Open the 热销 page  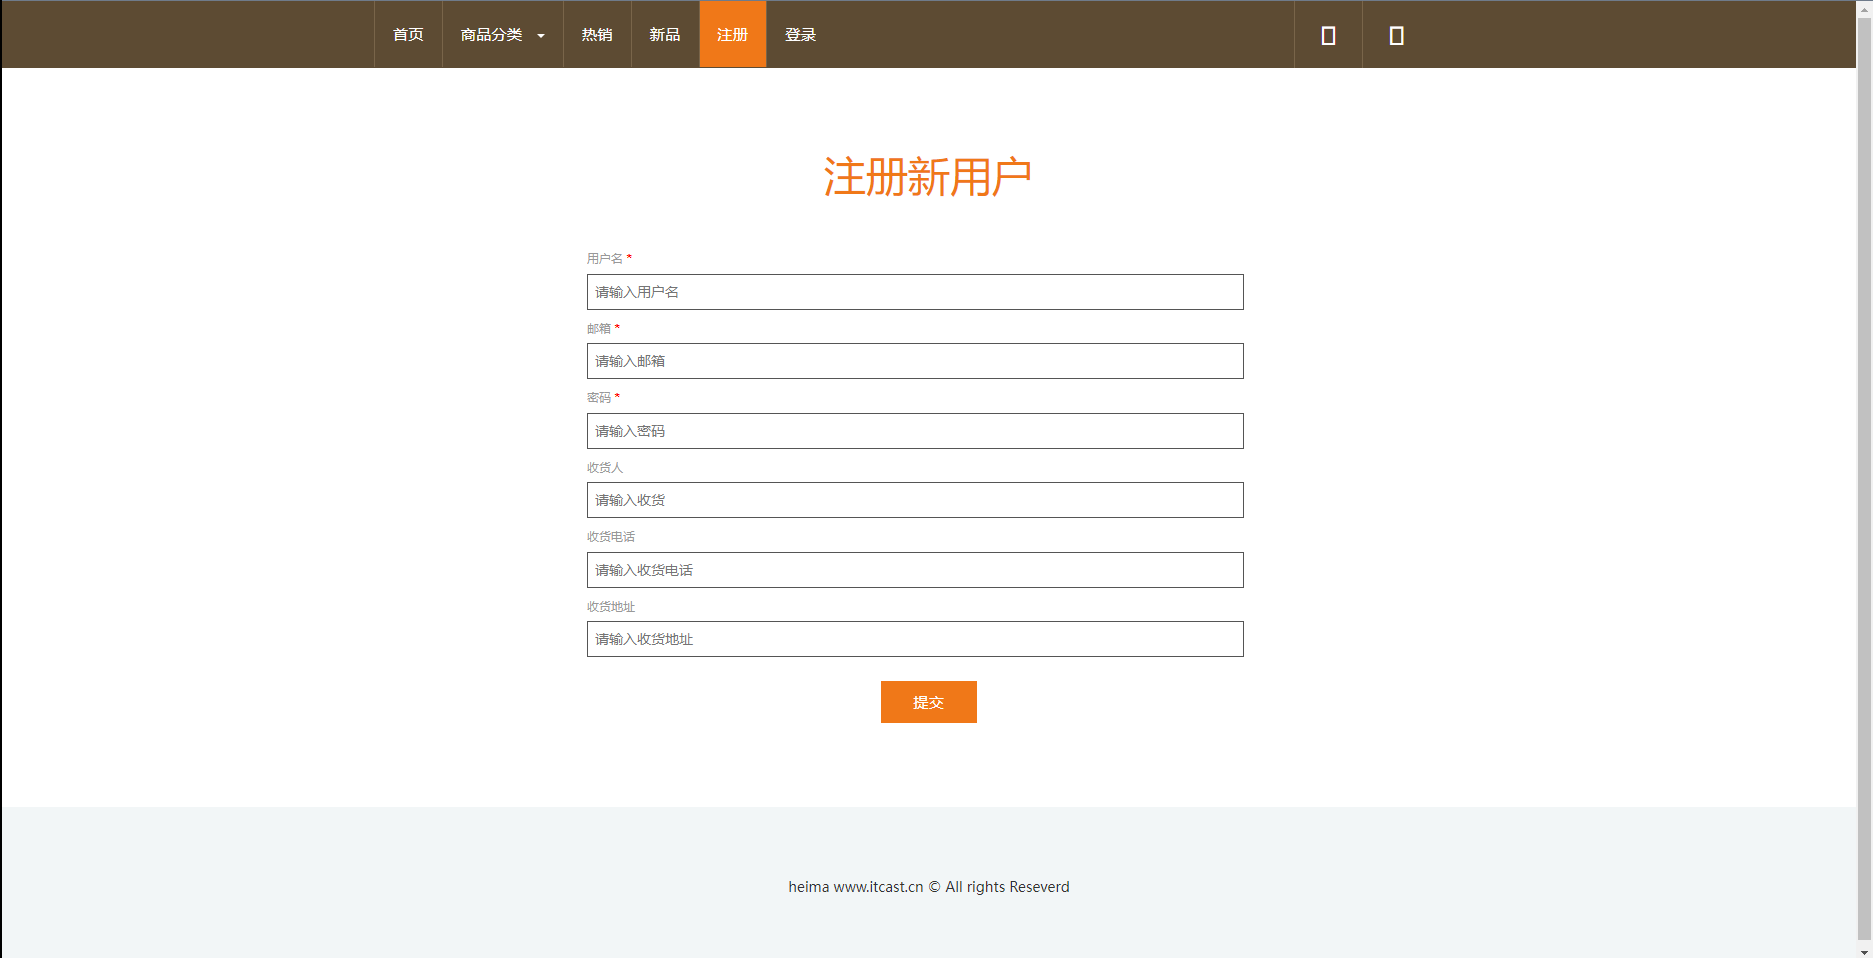tap(597, 35)
